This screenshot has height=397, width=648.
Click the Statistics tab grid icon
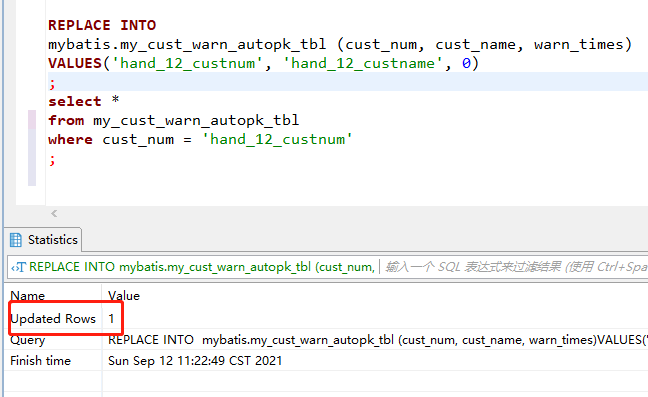[x=16, y=240]
